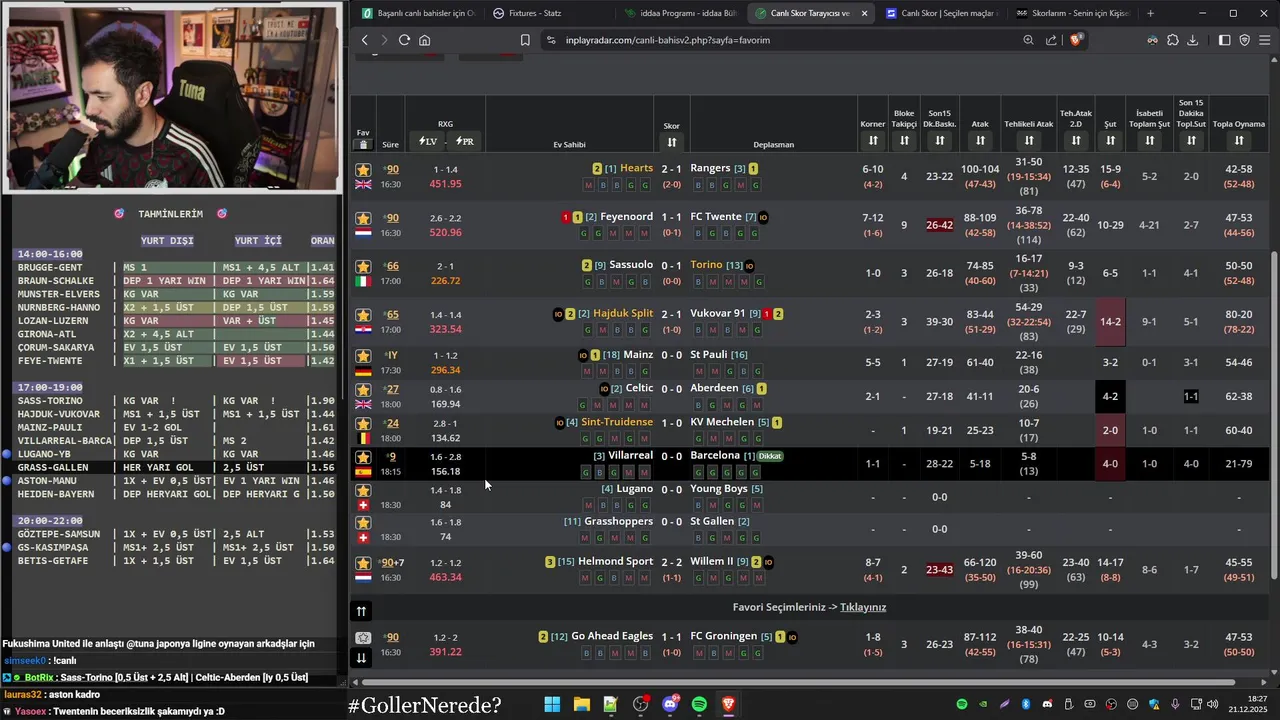Open the Tıklayınız link for favorite selections

(x=863, y=607)
